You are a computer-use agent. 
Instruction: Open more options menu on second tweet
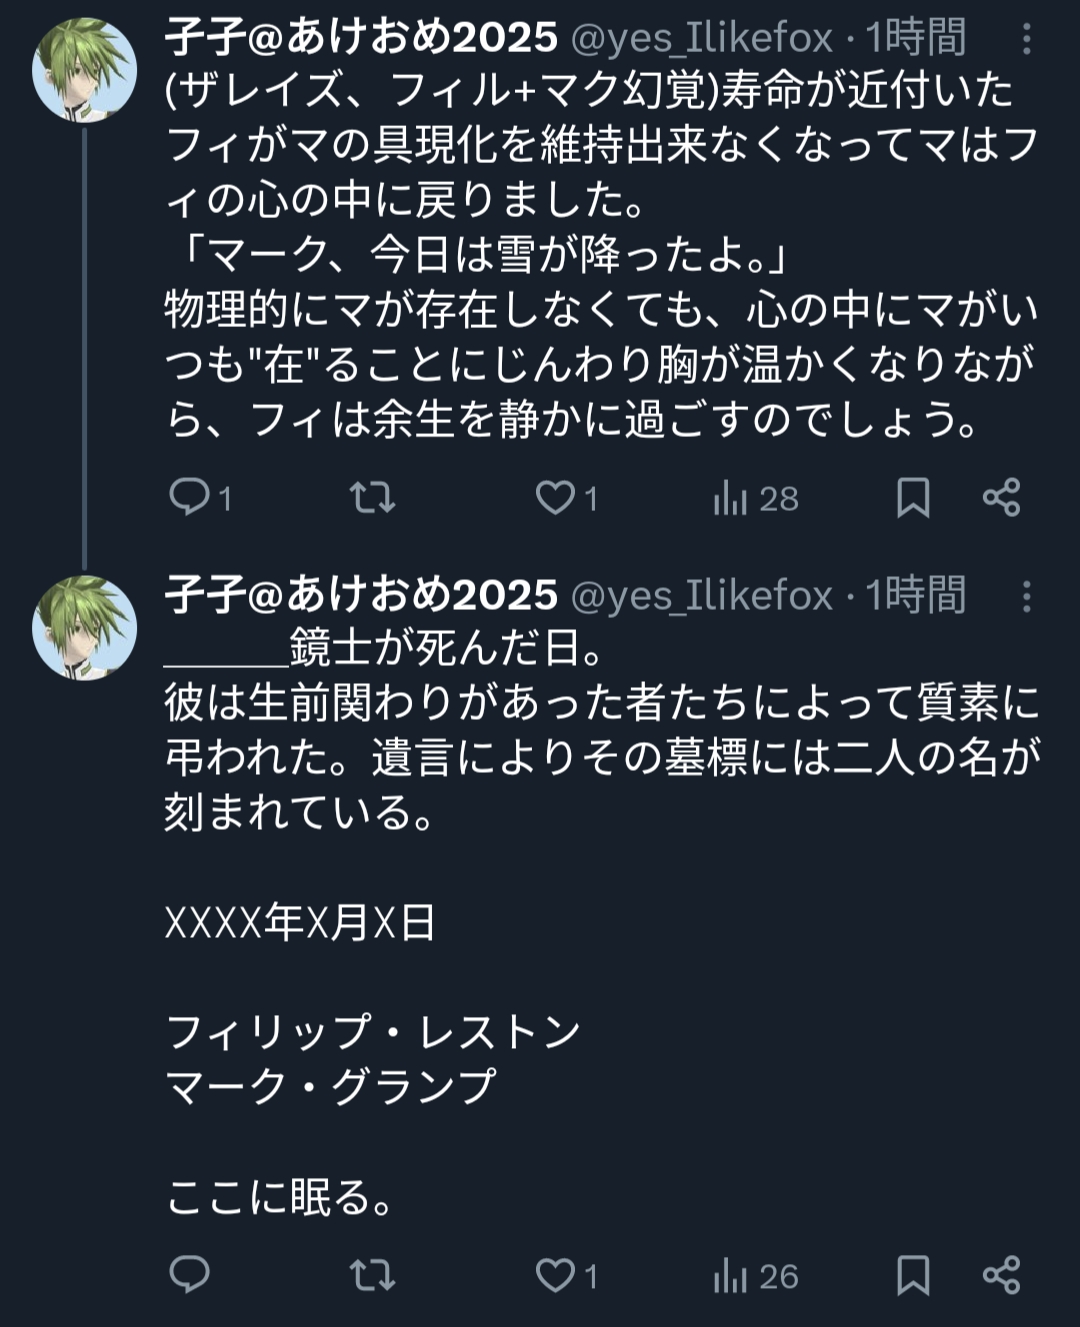1026,597
